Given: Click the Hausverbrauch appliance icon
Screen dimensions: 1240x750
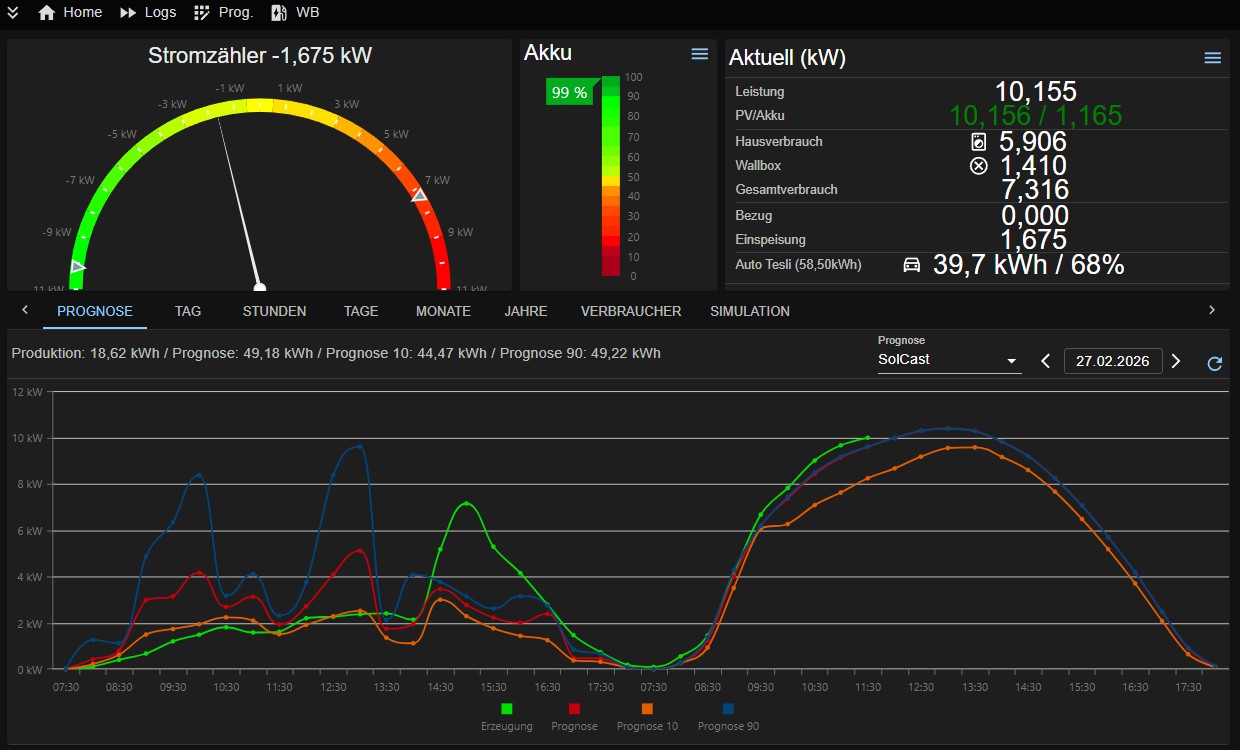Looking at the screenshot, I should point(979,142).
